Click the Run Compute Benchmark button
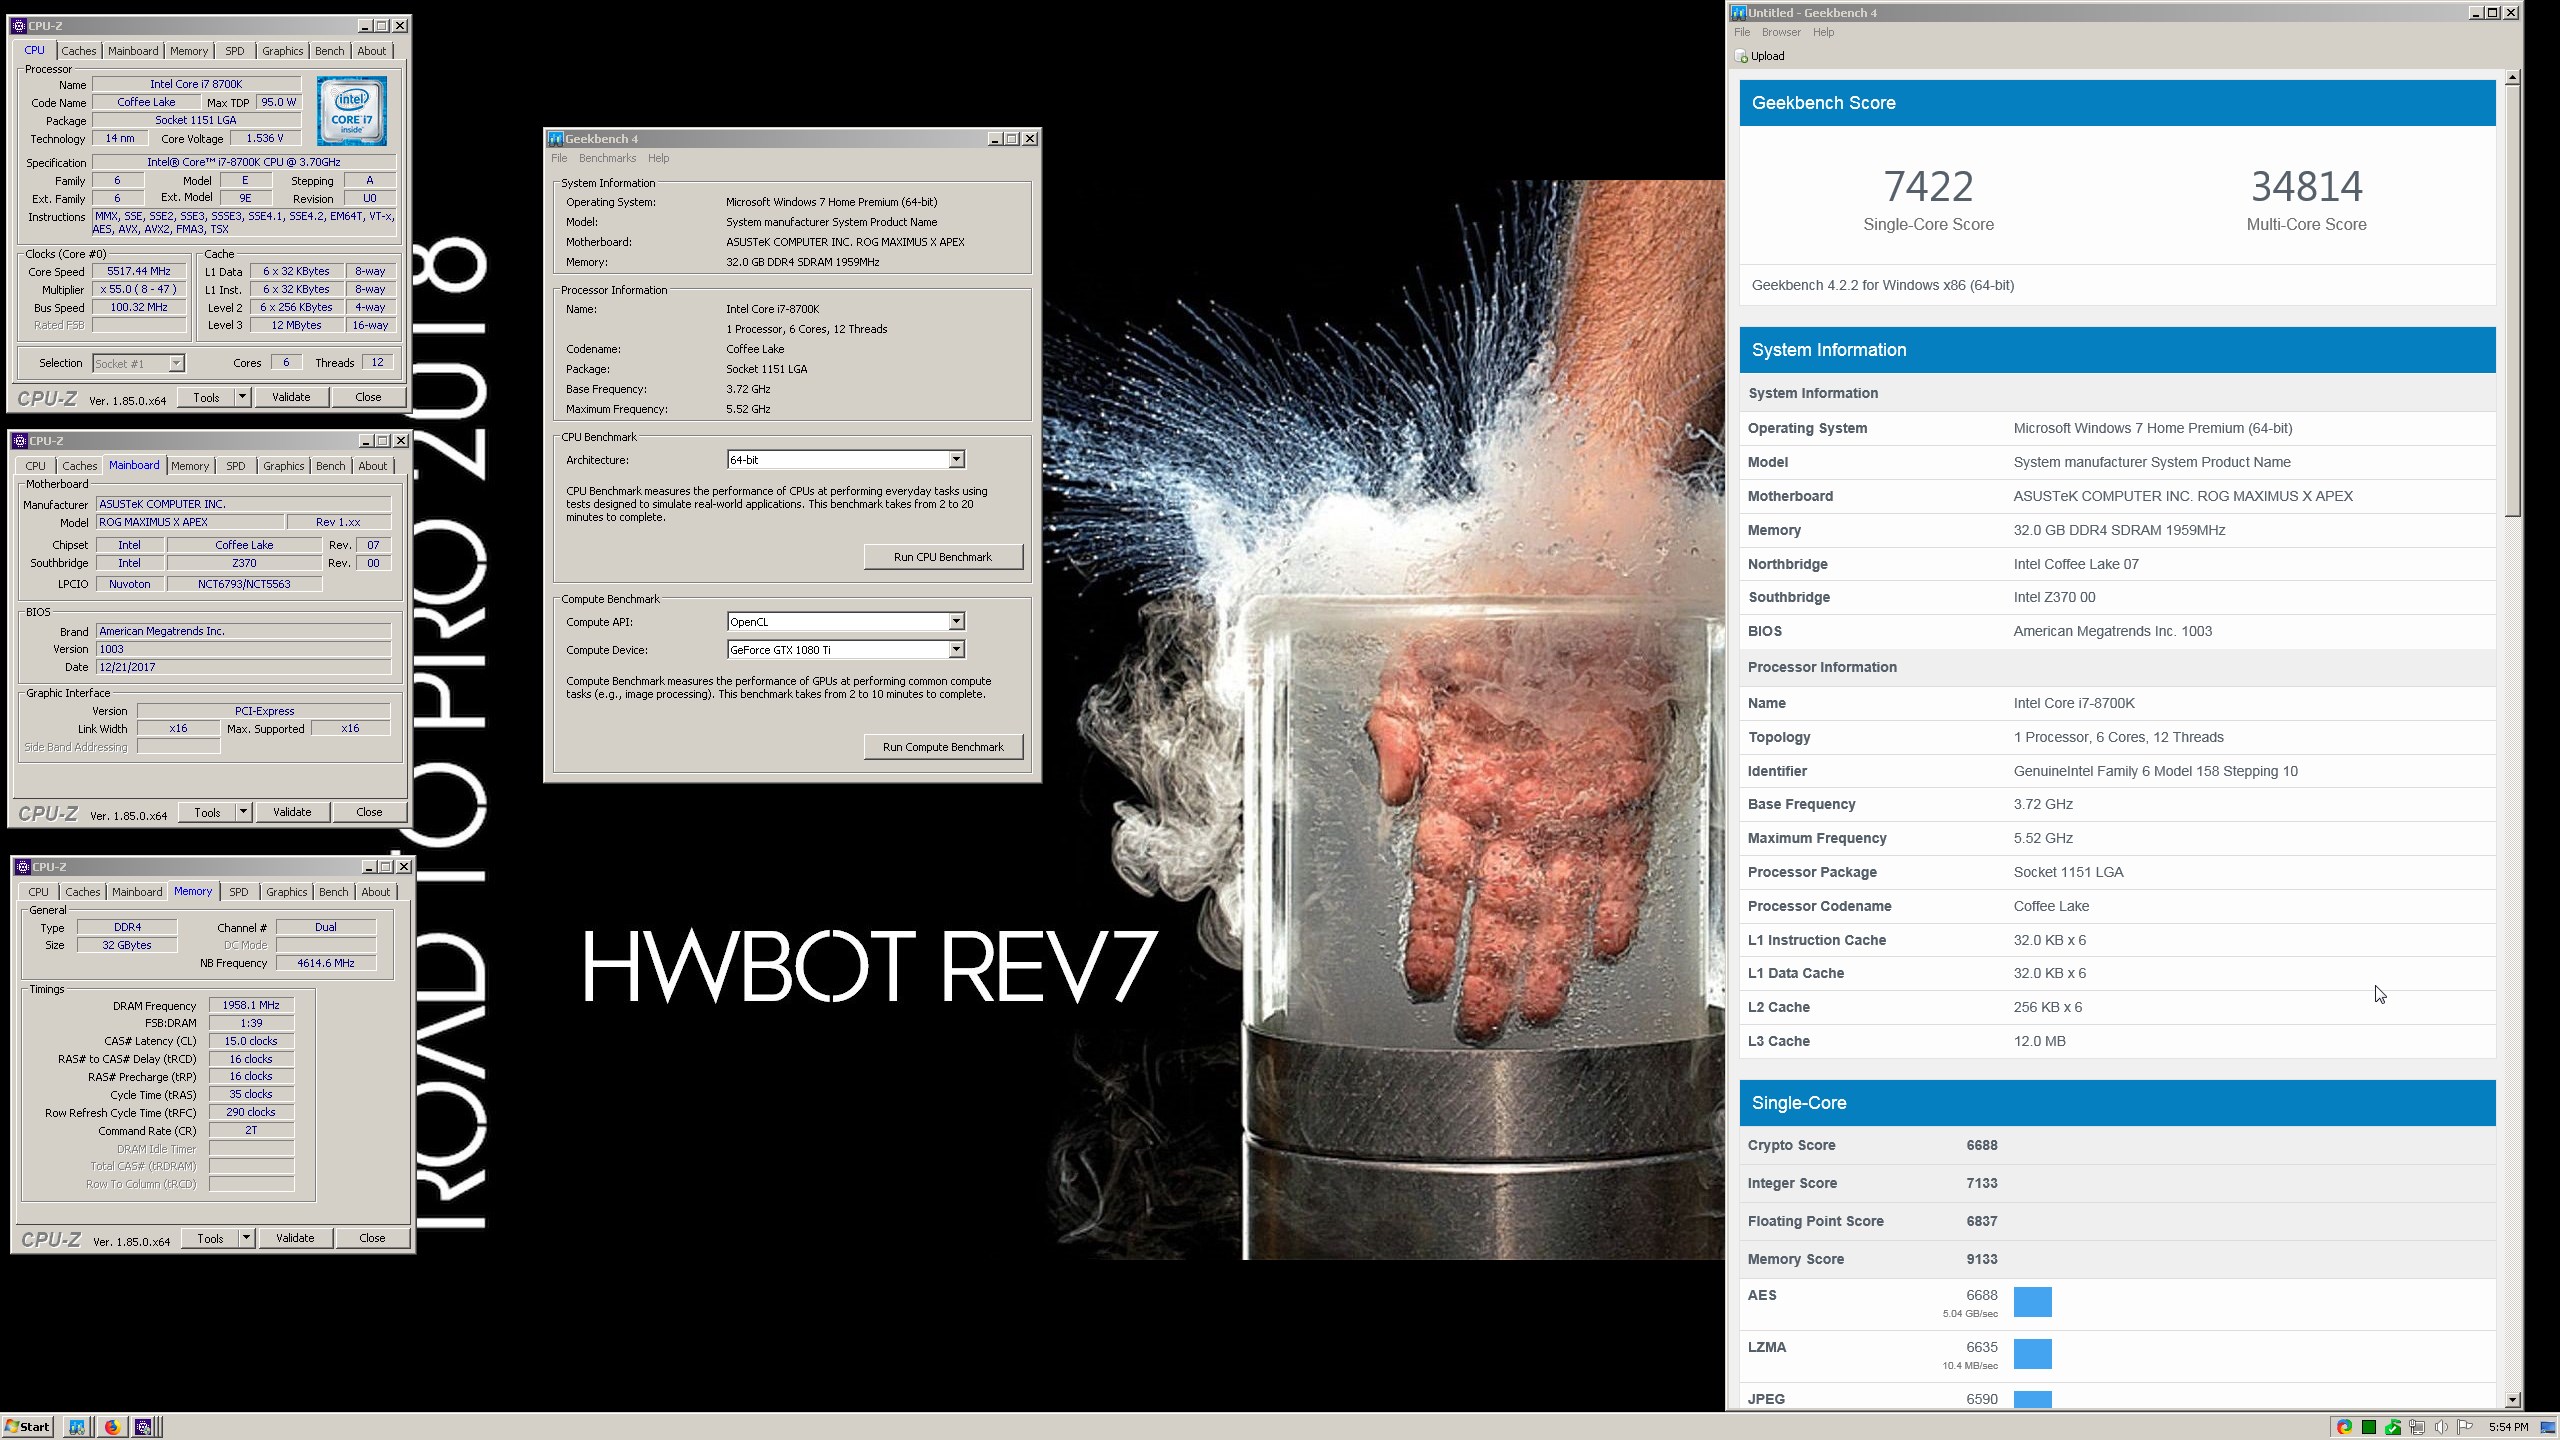 [943, 747]
